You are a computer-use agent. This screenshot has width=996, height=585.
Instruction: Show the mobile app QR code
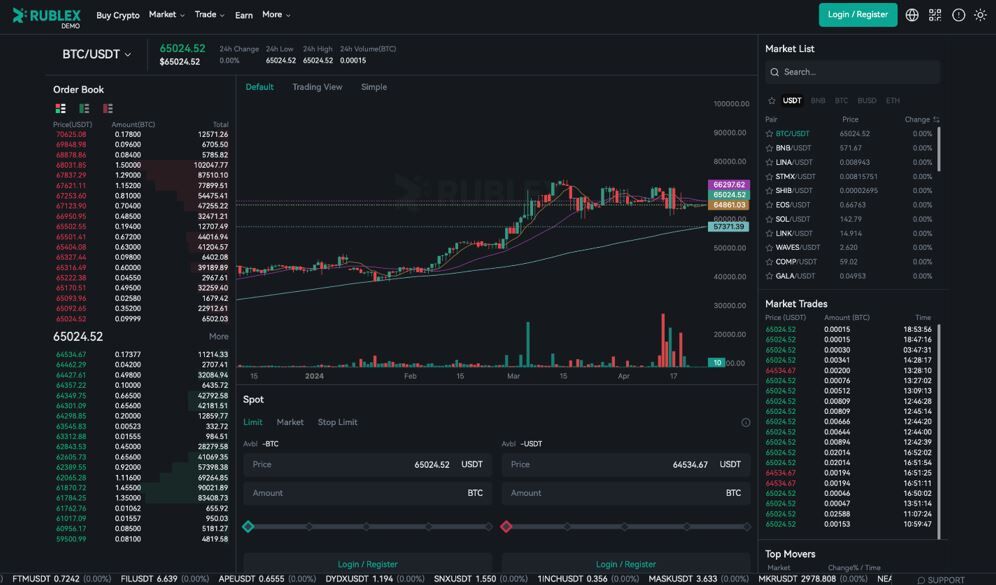pyautogui.click(x=936, y=14)
